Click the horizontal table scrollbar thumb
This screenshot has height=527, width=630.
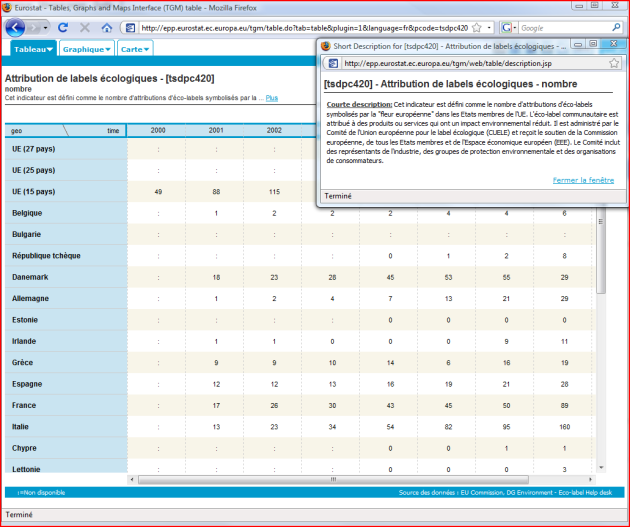[333, 479]
